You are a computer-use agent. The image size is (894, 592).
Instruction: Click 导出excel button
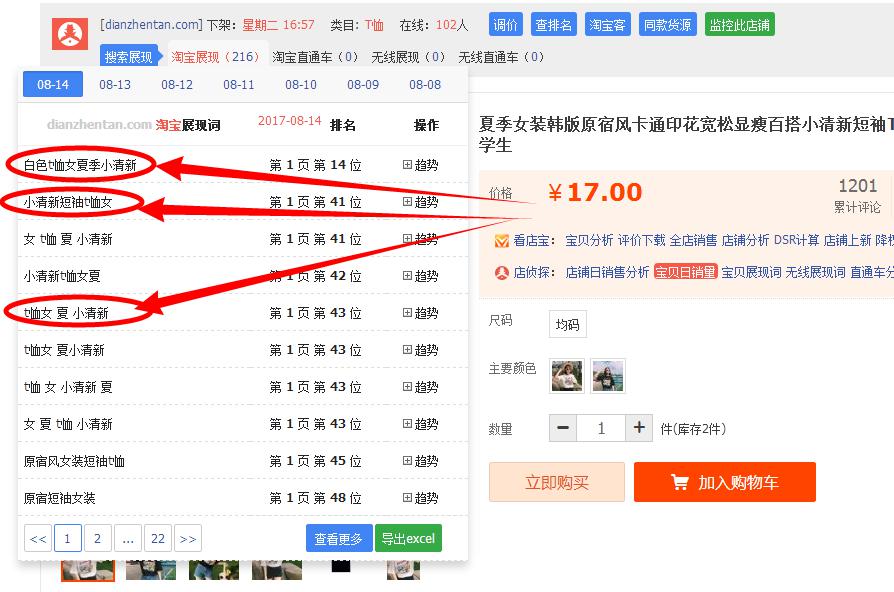408,538
